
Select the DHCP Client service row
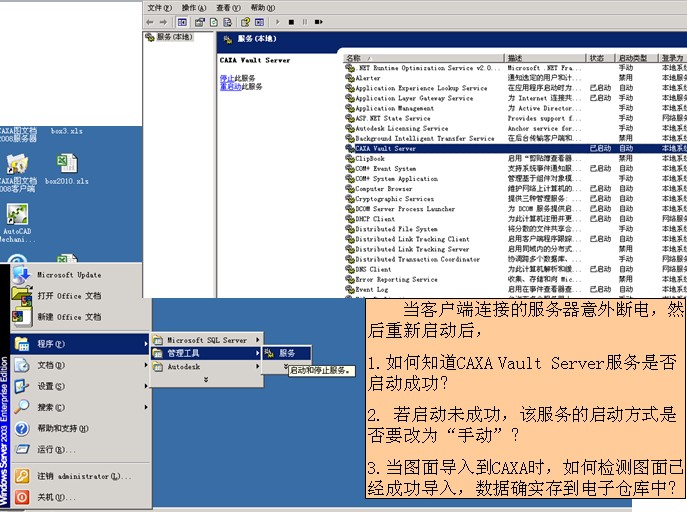tap(516, 219)
